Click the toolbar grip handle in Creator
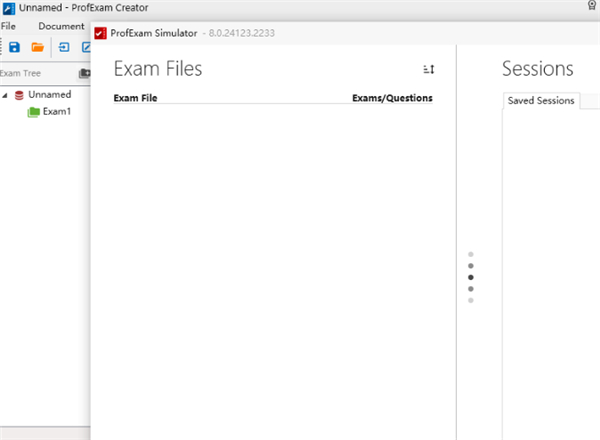The height and width of the screenshot is (440, 600). click(1, 47)
